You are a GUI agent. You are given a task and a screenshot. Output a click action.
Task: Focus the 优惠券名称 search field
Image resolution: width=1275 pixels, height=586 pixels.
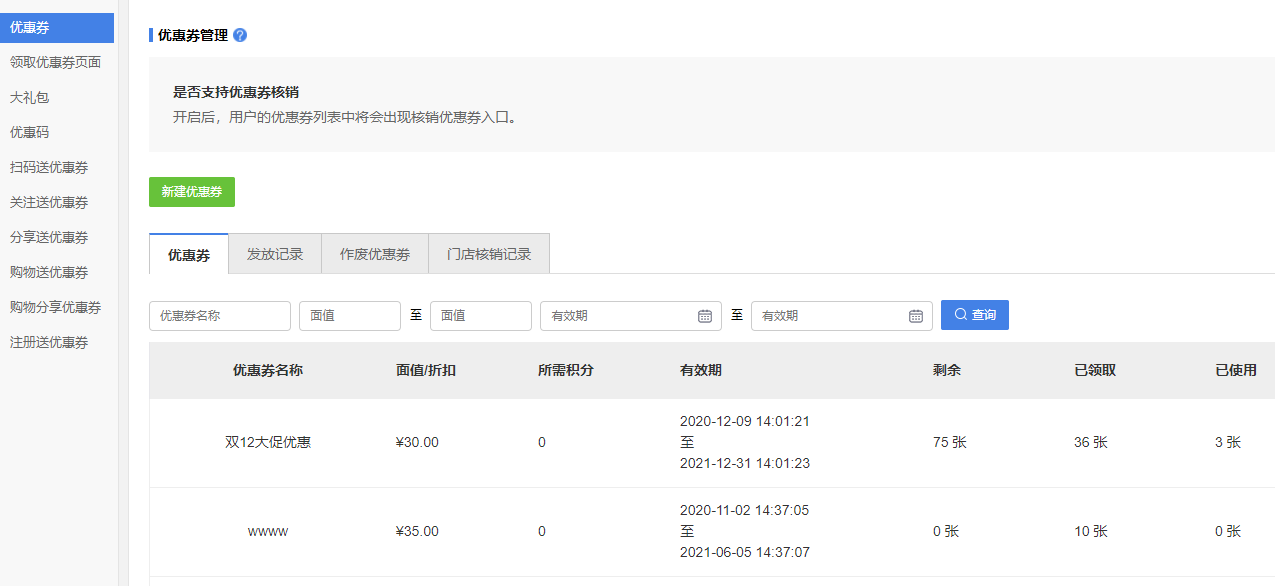[220, 316]
